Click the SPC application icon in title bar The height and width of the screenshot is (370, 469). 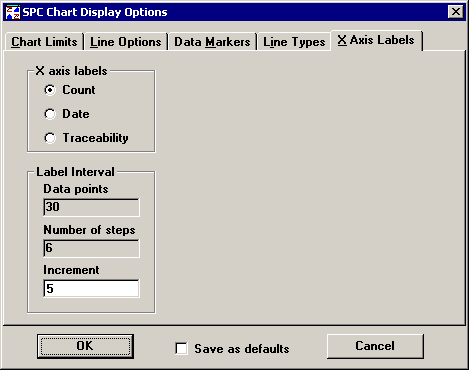click(x=13, y=12)
